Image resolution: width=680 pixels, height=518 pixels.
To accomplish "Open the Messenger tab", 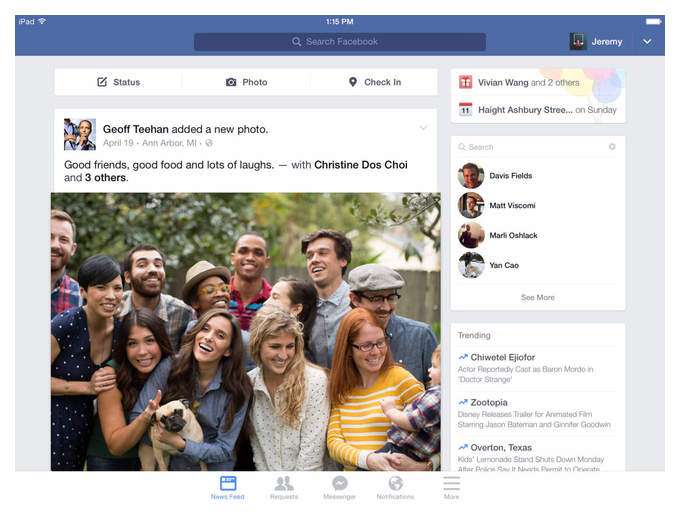I will click(340, 488).
